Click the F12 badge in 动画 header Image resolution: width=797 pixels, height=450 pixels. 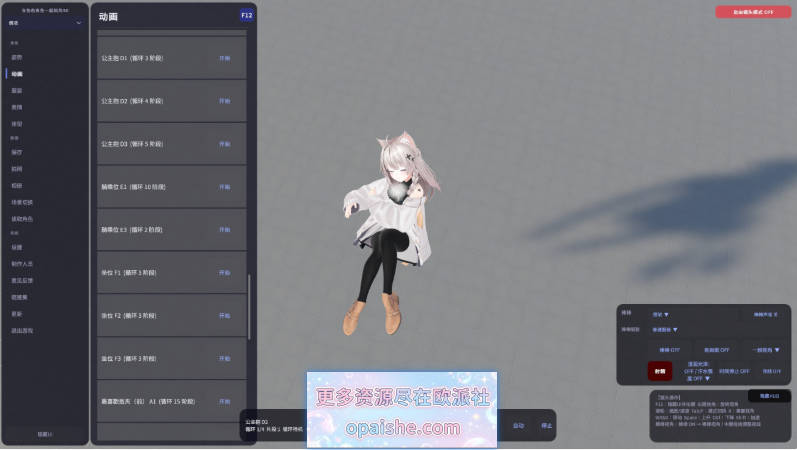pyautogui.click(x=247, y=16)
